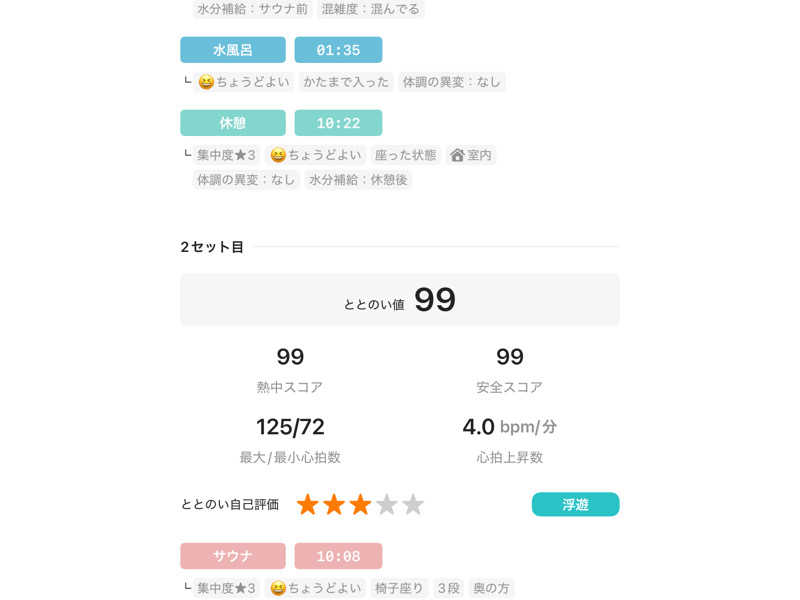
Task: Click the first orange star in ととのい自己評価
Action: pos(308,505)
